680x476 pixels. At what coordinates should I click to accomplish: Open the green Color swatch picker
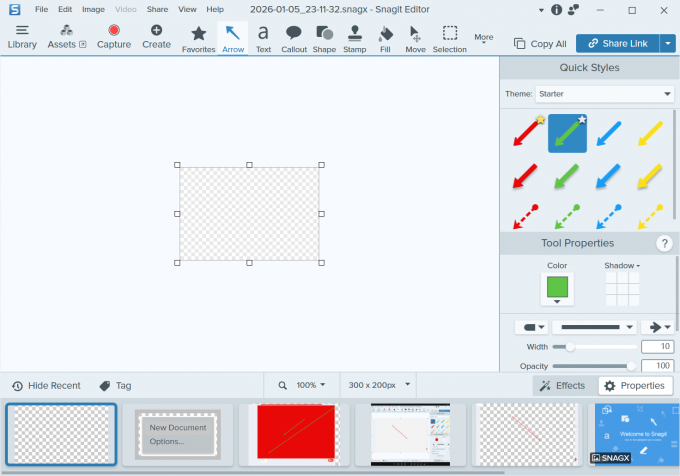557,289
